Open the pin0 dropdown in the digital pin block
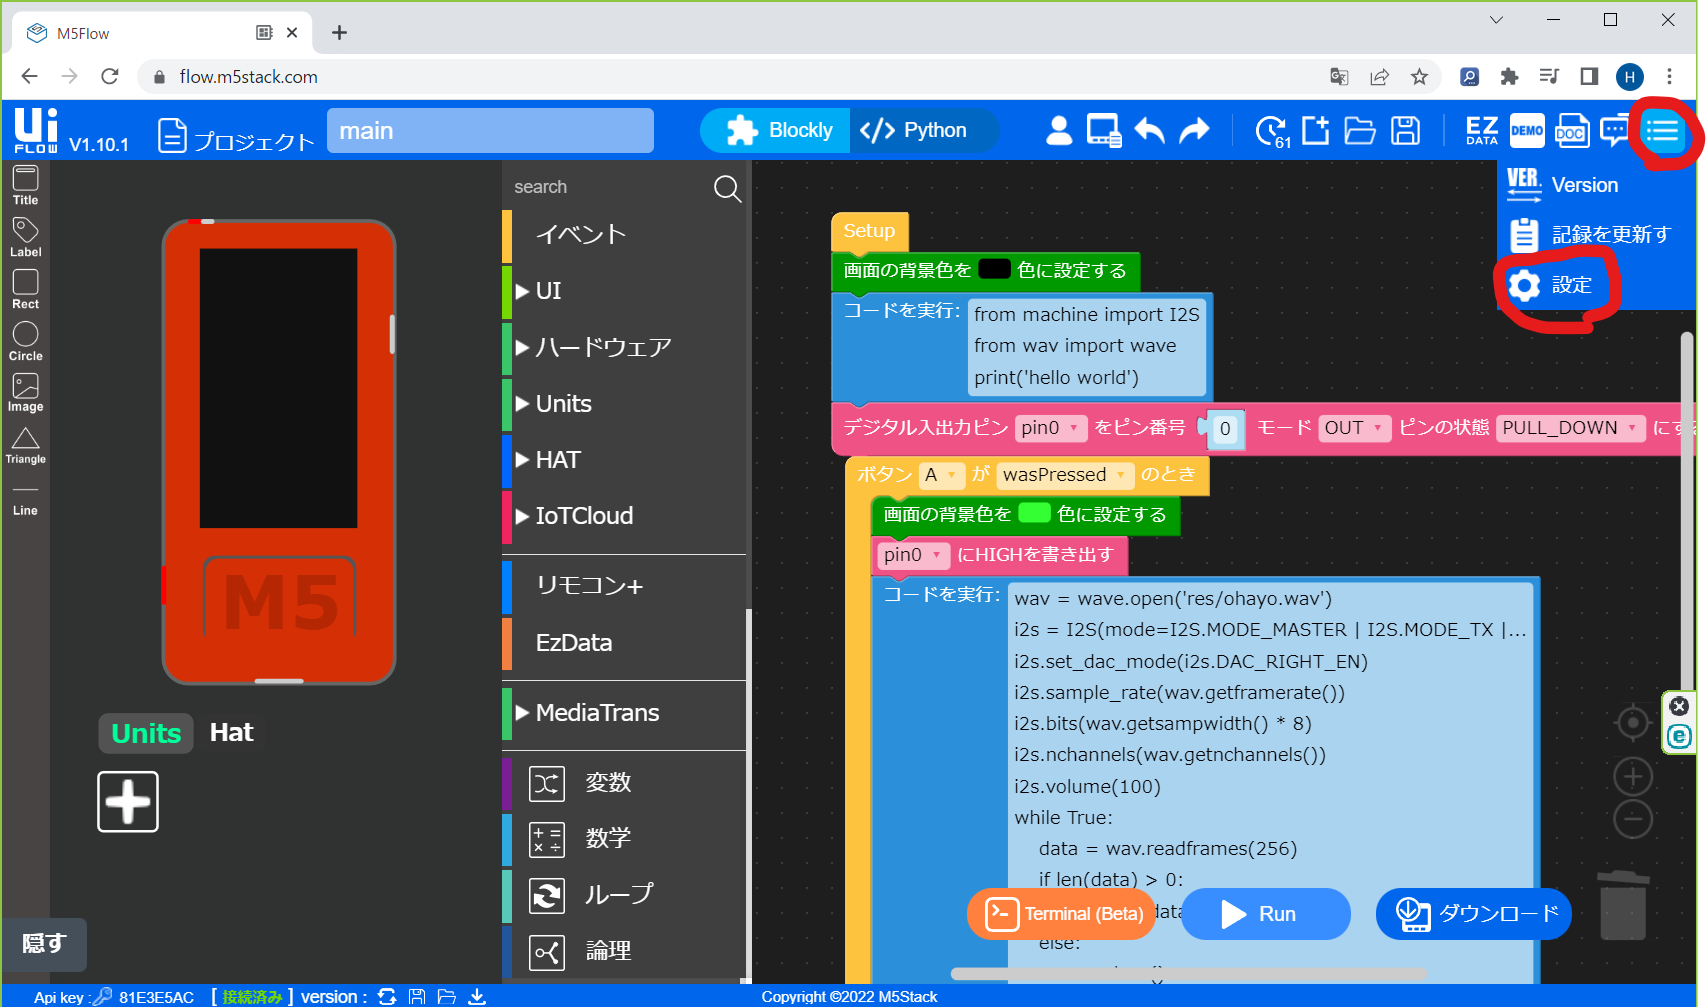1706x1007 pixels. pyautogui.click(x=1050, y=428)
